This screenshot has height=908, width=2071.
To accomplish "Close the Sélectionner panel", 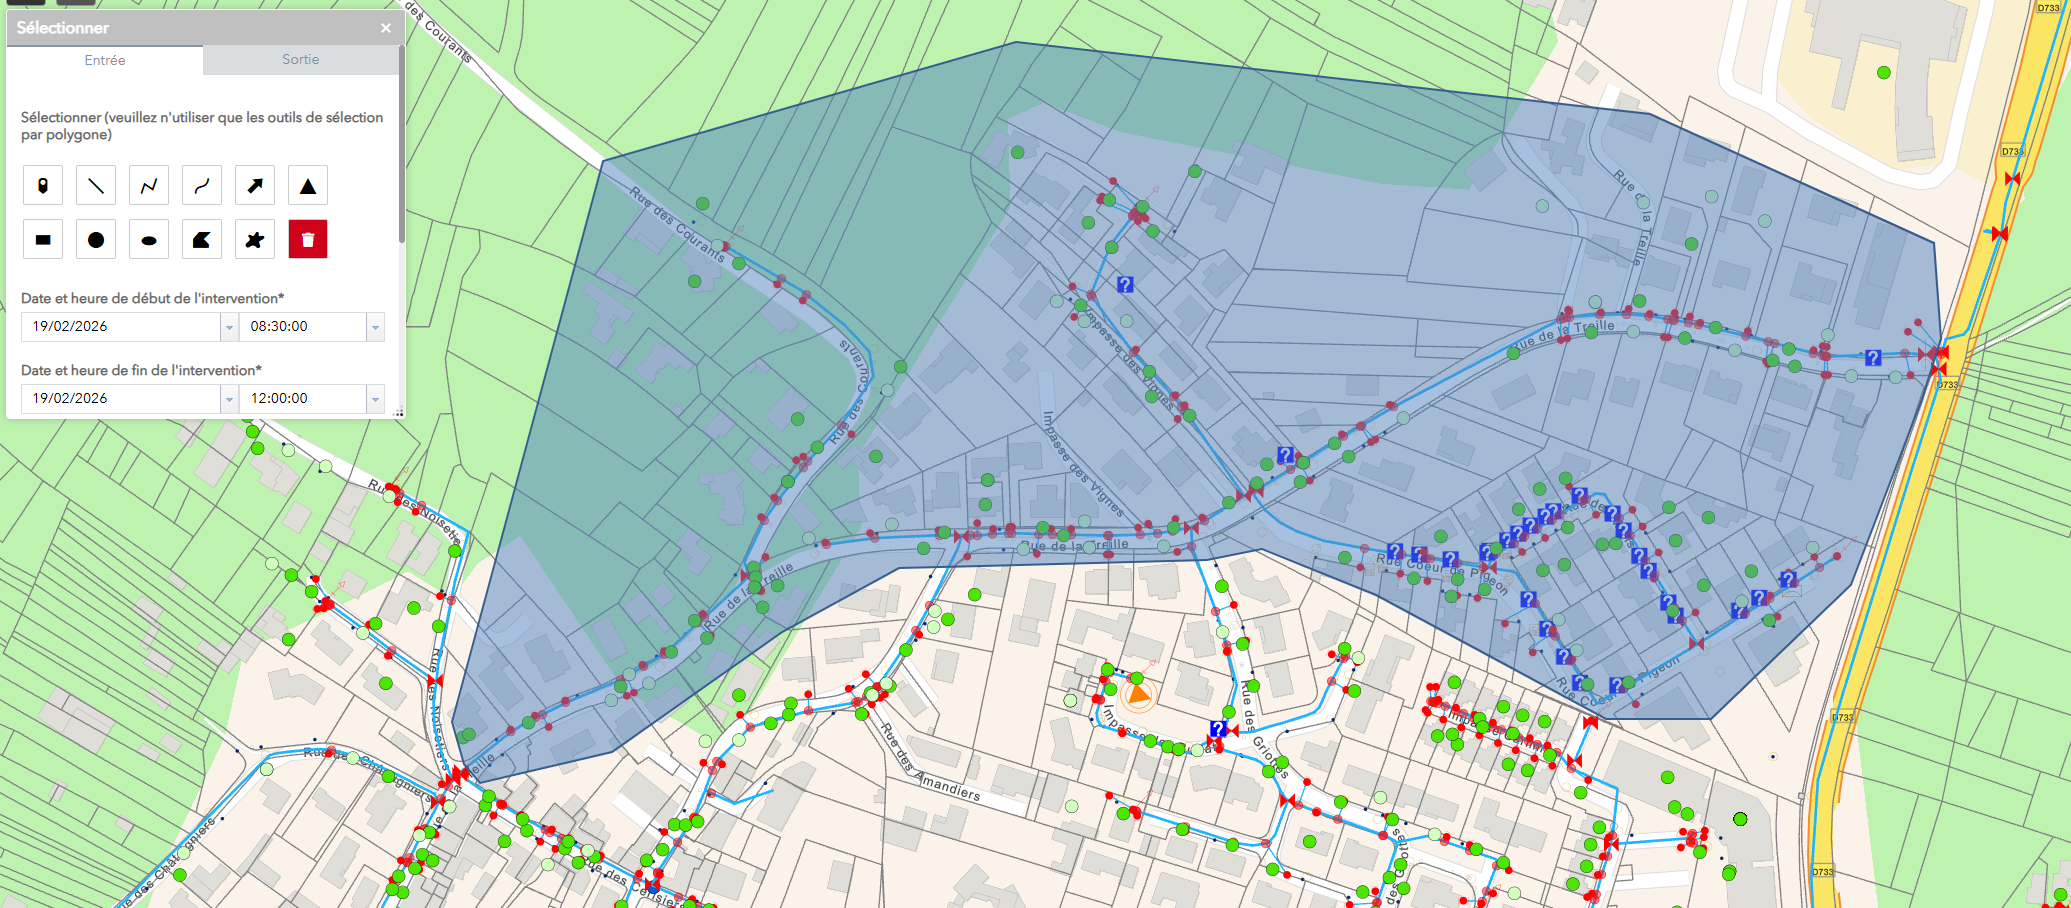I will 386,28.
